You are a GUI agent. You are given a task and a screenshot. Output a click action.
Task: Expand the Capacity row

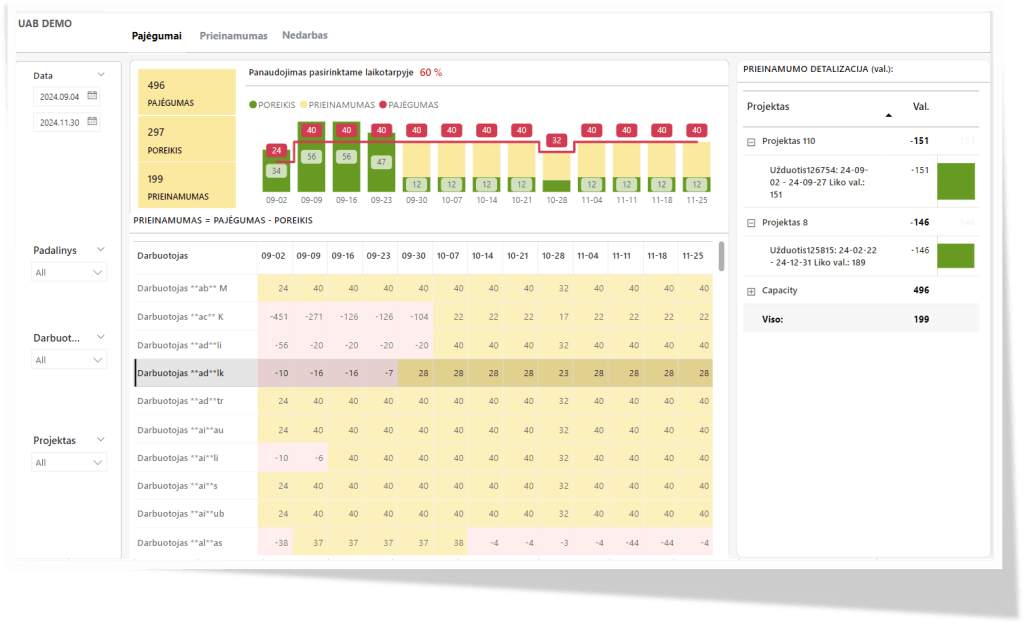[x=751, y=291]
